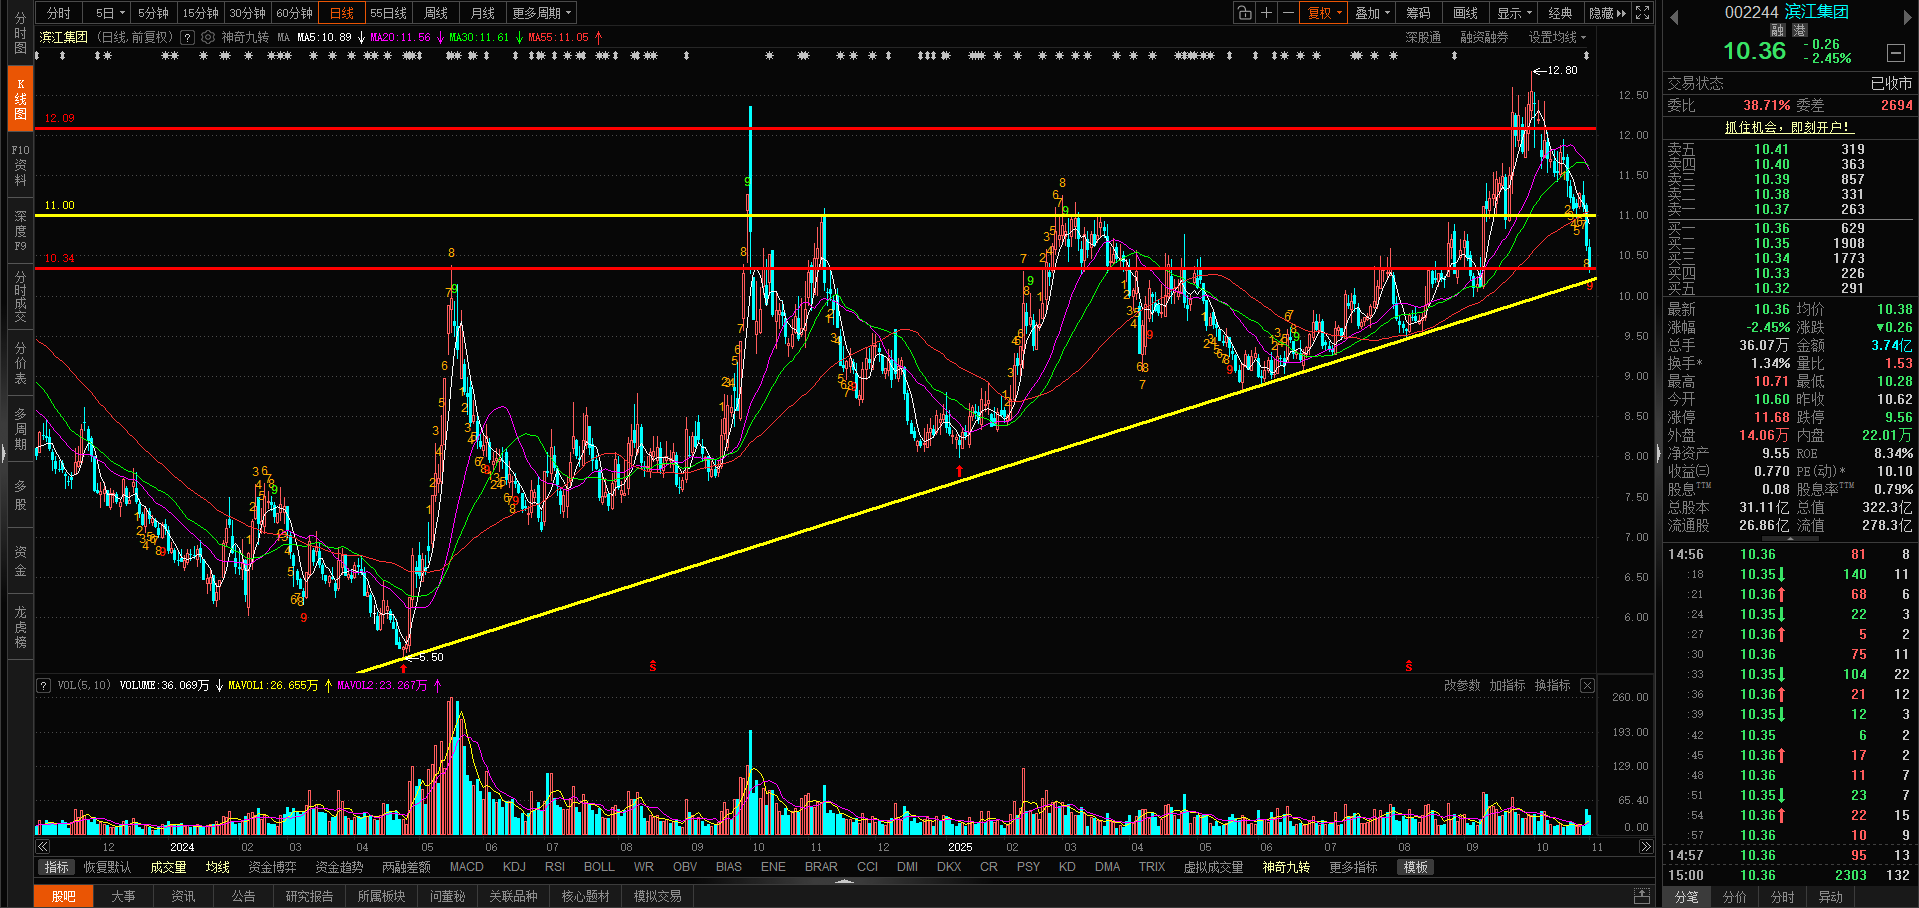Switch to 周线 period tab
Viewport: 1919px width, 908px height.
pyautogui.click(x=436, y=13)
